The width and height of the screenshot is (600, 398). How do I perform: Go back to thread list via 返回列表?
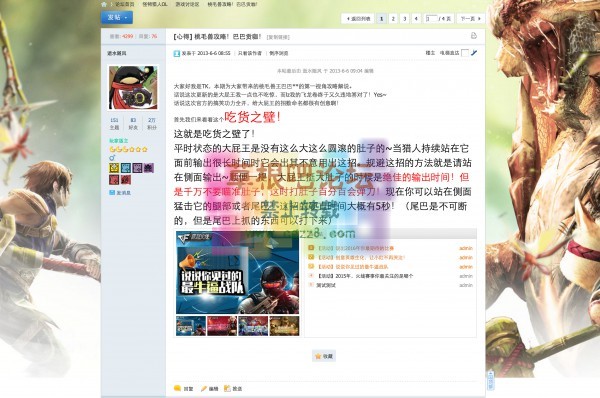[x=358, y=18]
